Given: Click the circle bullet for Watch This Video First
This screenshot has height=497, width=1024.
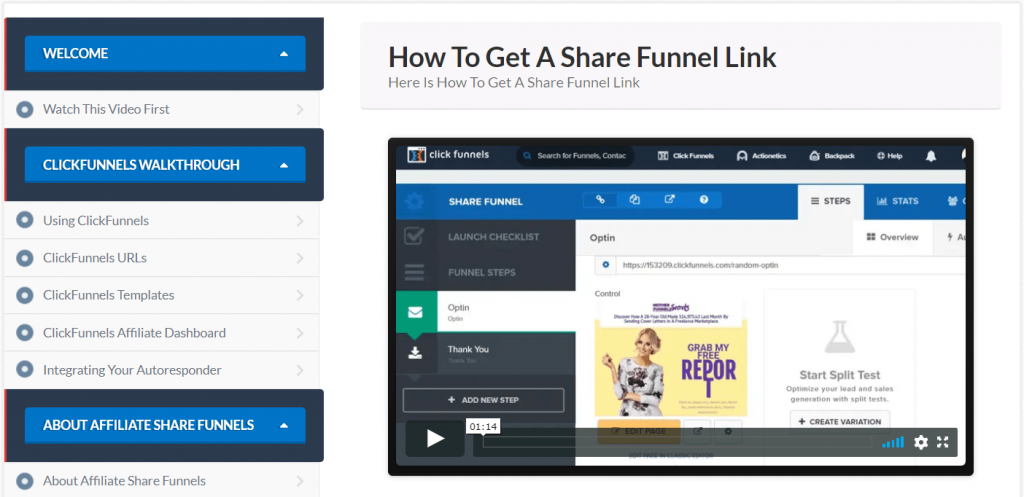Looking at the screenshot, I should click(x=25, y=109).
